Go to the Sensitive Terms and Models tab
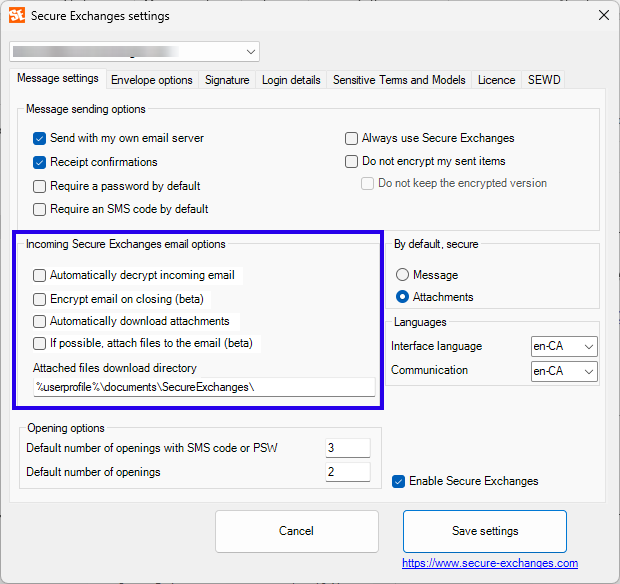620x584 pixels. 399,80
